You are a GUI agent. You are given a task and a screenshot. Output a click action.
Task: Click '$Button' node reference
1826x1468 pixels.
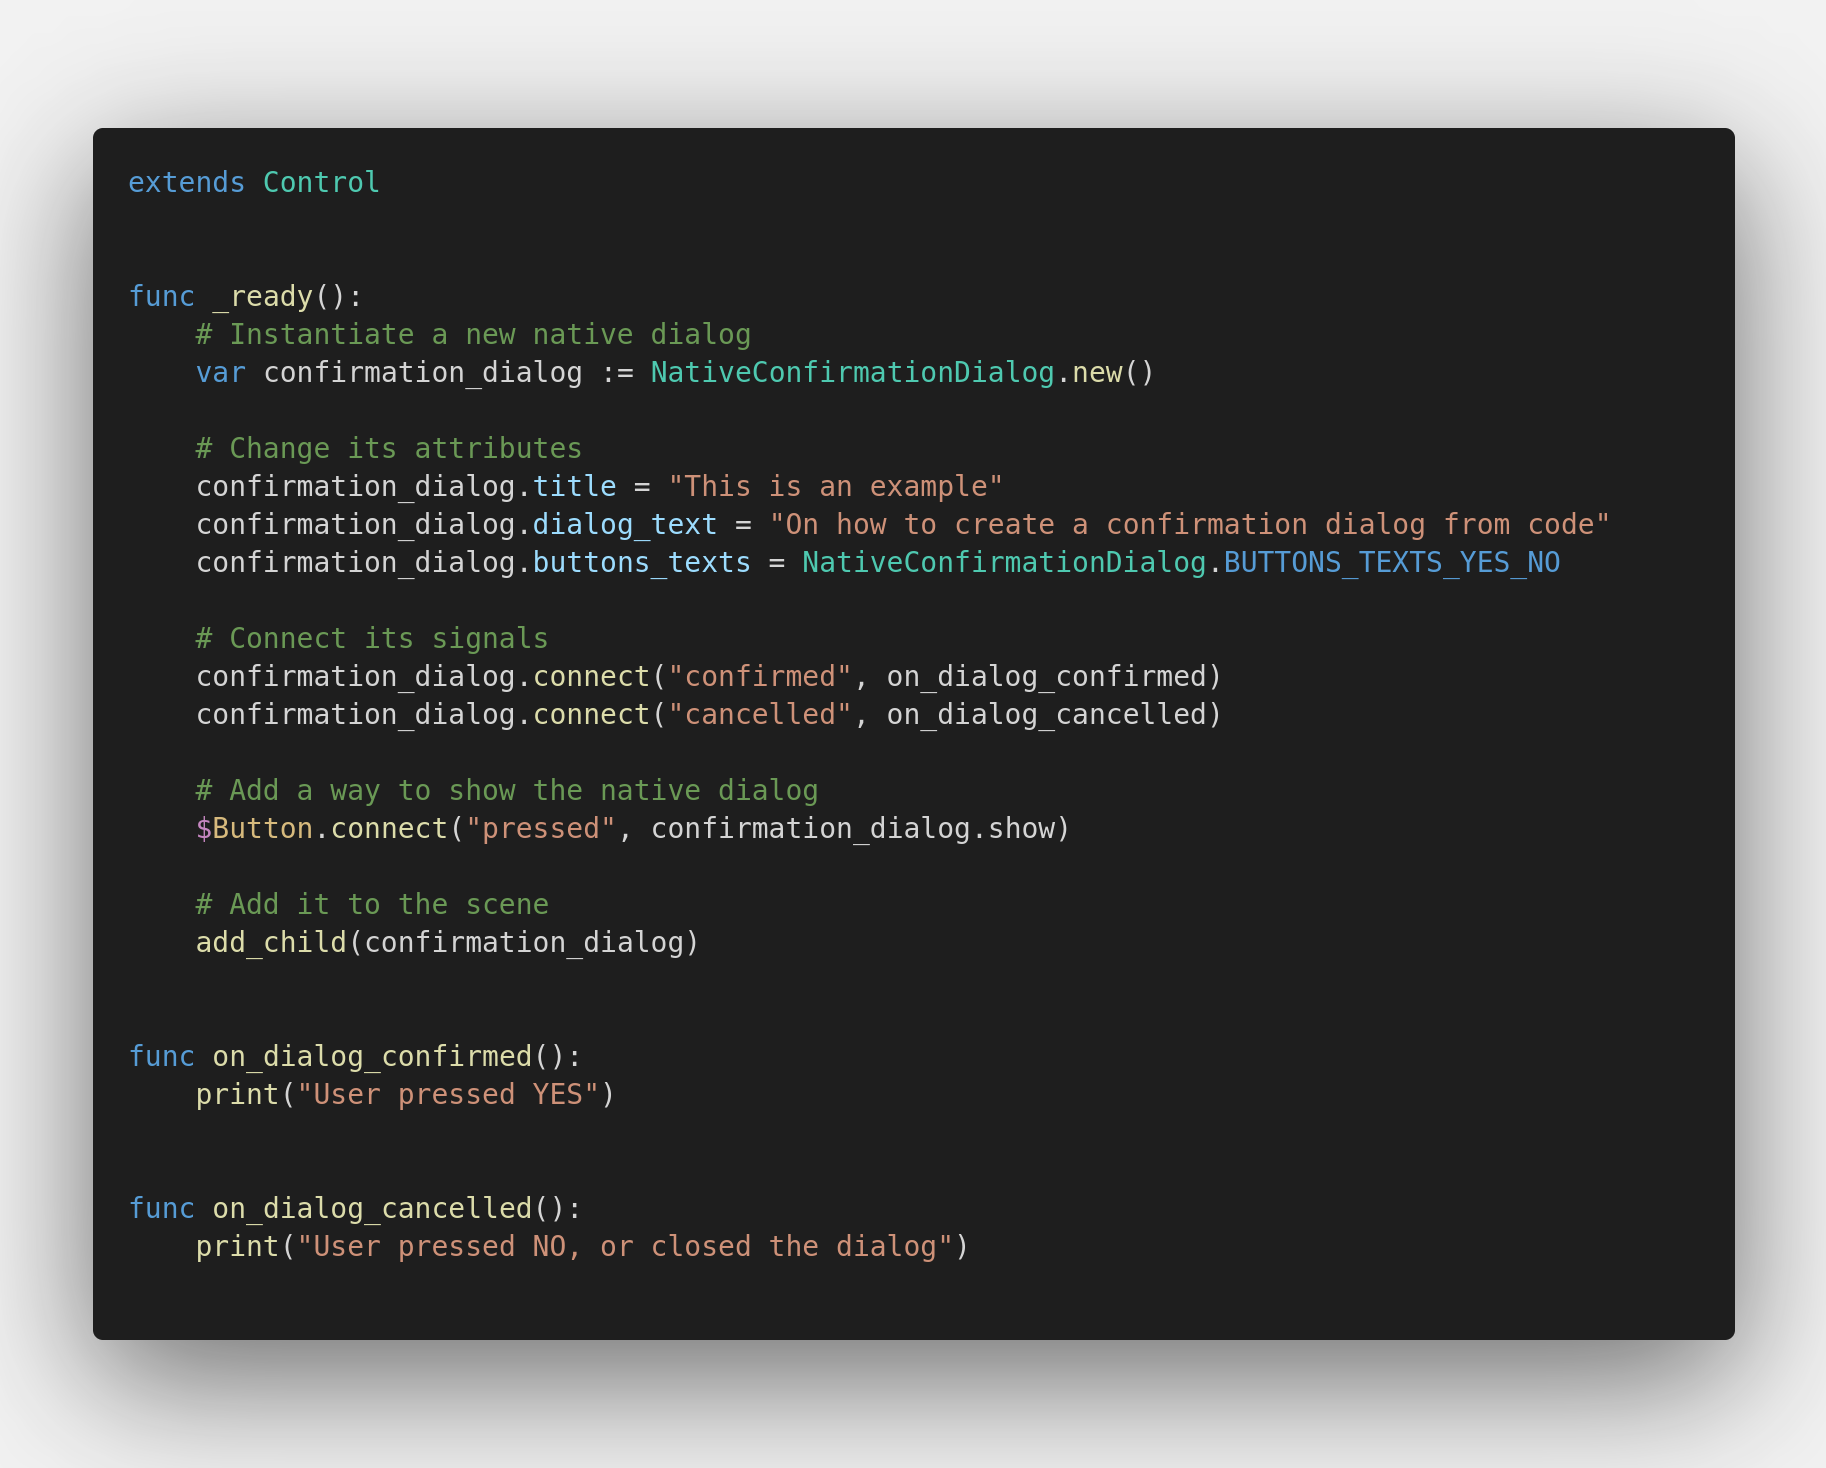(254, 828)
